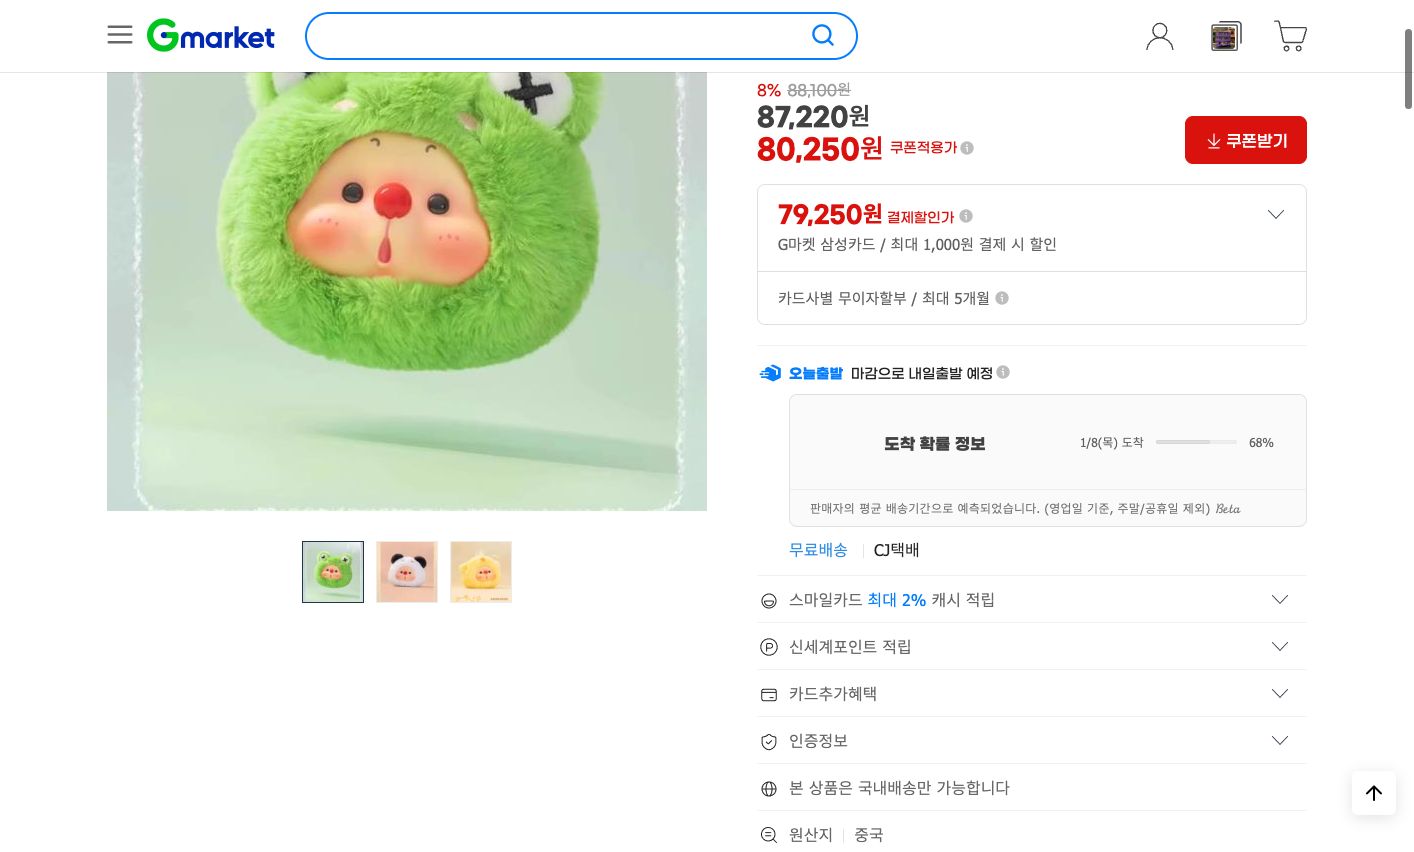The image size is (1414, 852).
Task: Click the 쿠폰받기 coupon download button
Action: (1245, 140)
